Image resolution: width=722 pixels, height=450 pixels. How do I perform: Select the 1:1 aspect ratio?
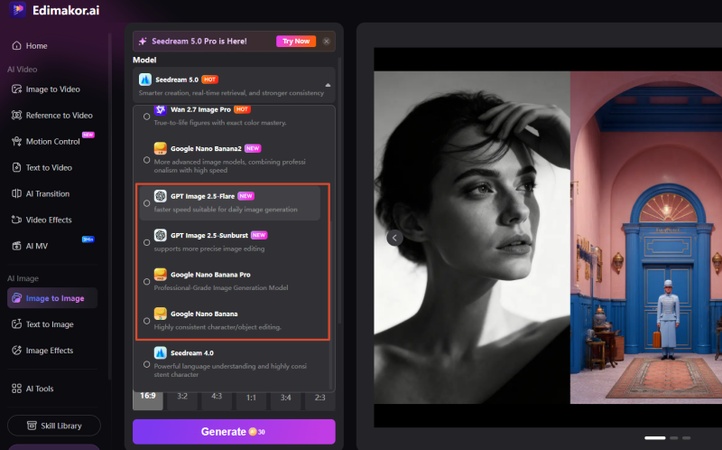point(251,399)
